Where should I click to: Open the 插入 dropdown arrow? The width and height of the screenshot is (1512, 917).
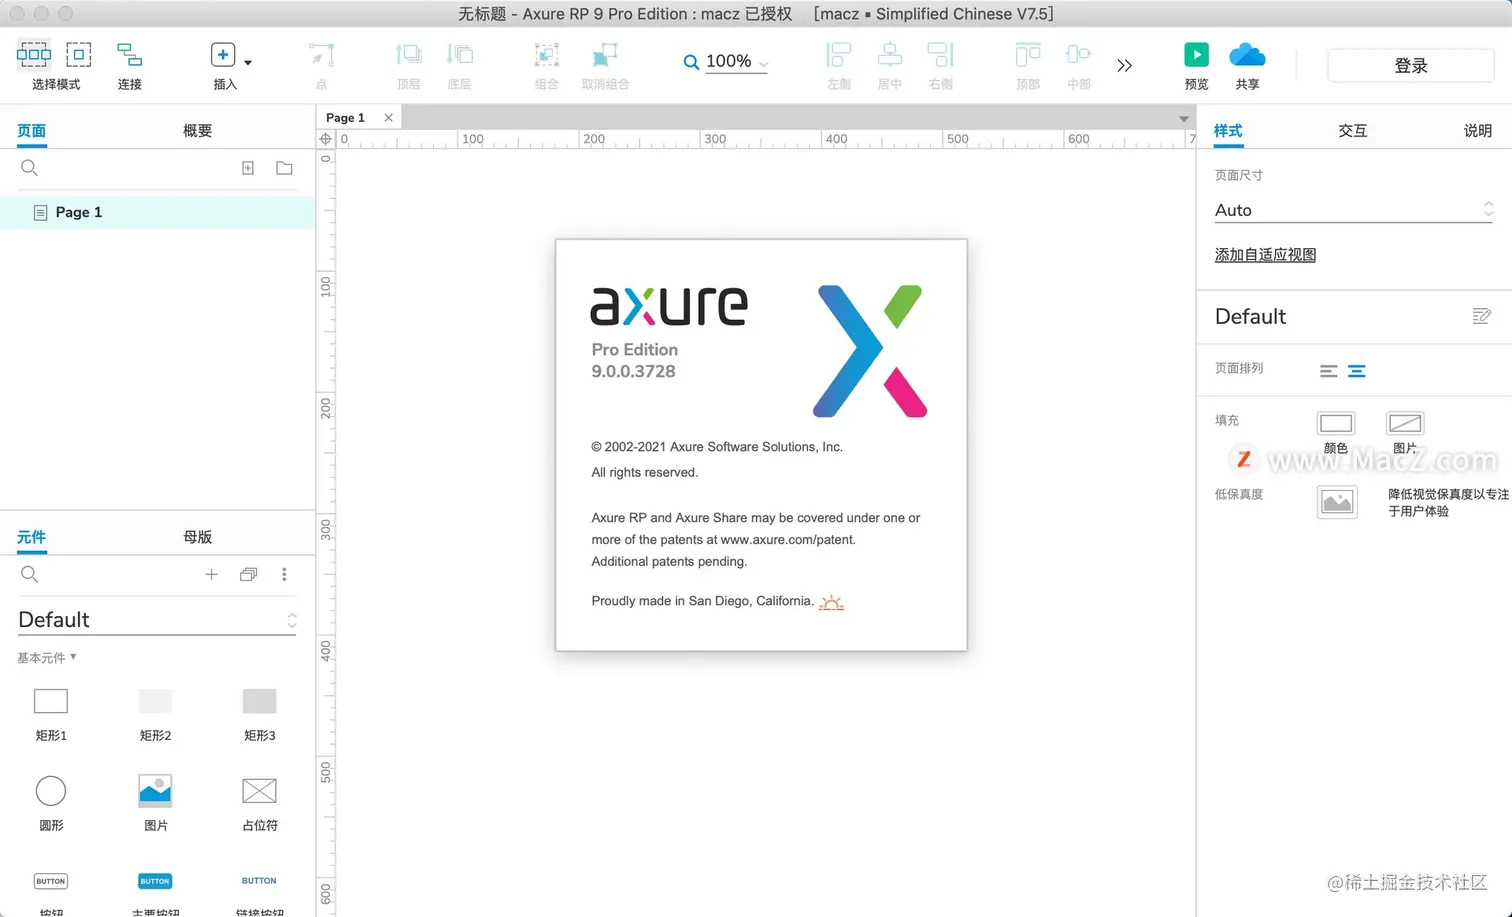pyautogui.click(x=248, y=62)
